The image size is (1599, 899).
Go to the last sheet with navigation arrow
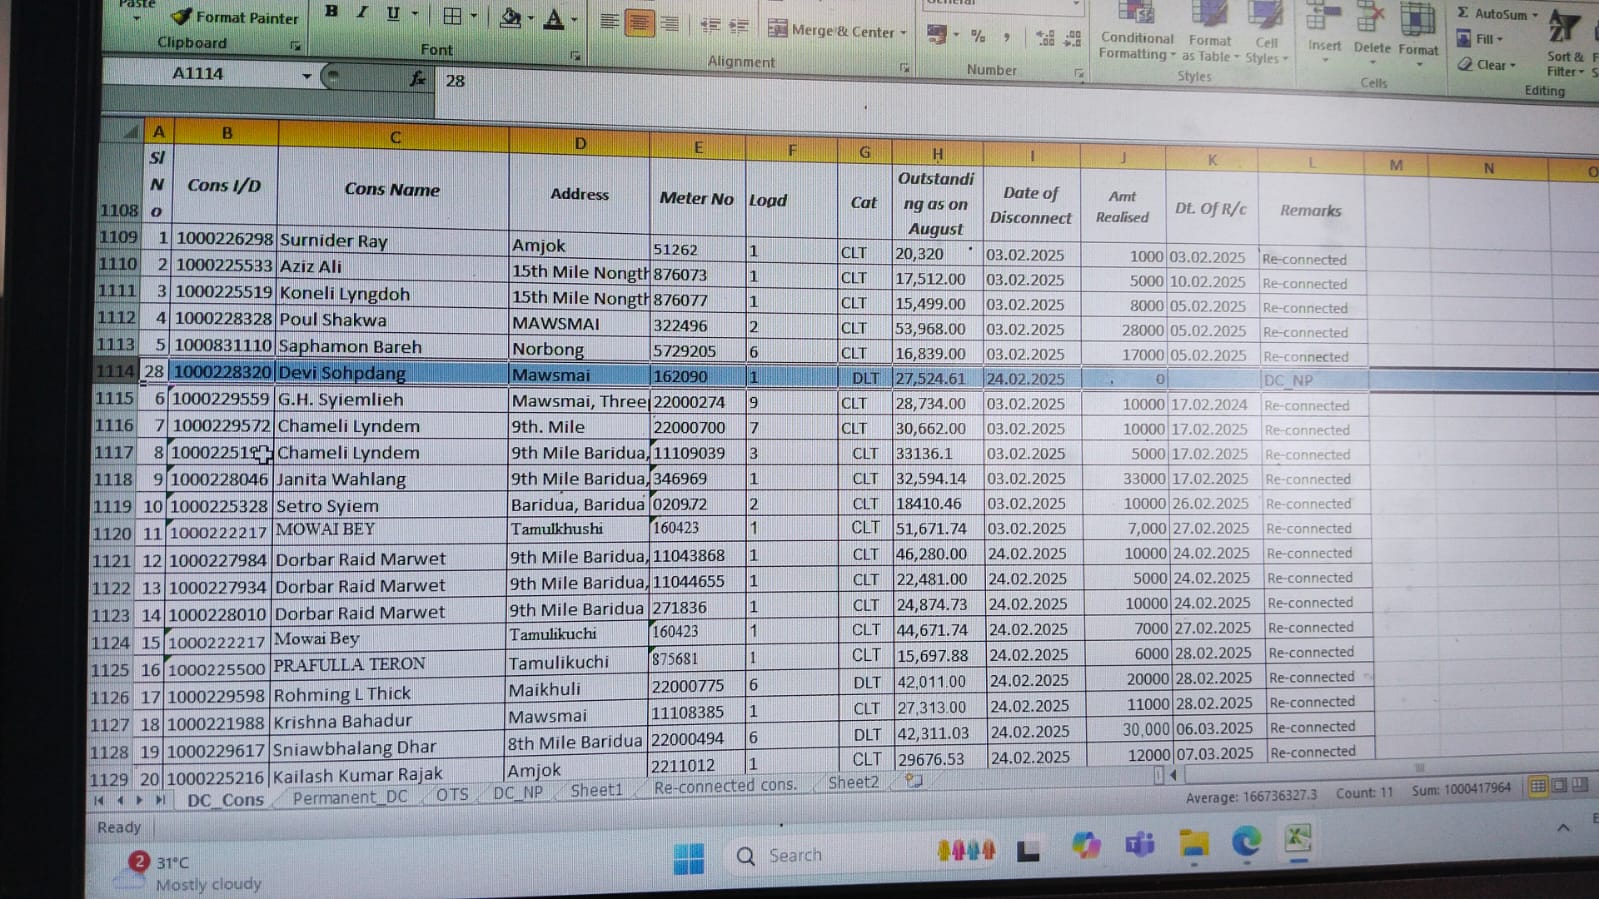160,800
